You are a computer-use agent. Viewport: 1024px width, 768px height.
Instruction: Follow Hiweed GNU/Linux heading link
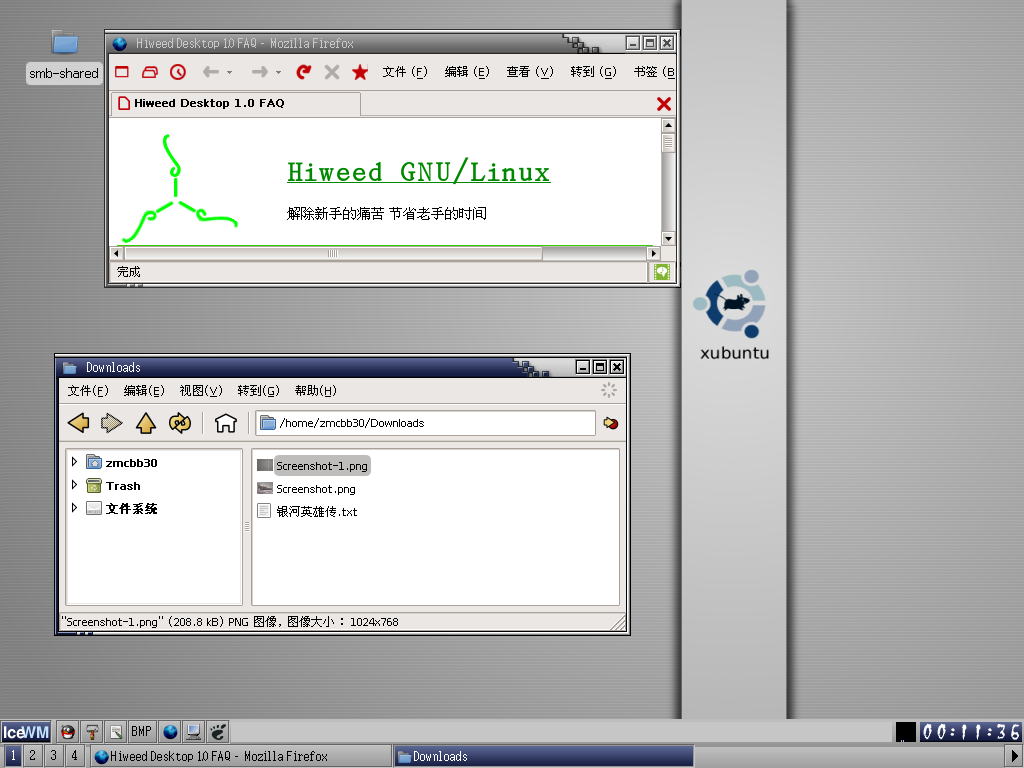pos(419,172)
